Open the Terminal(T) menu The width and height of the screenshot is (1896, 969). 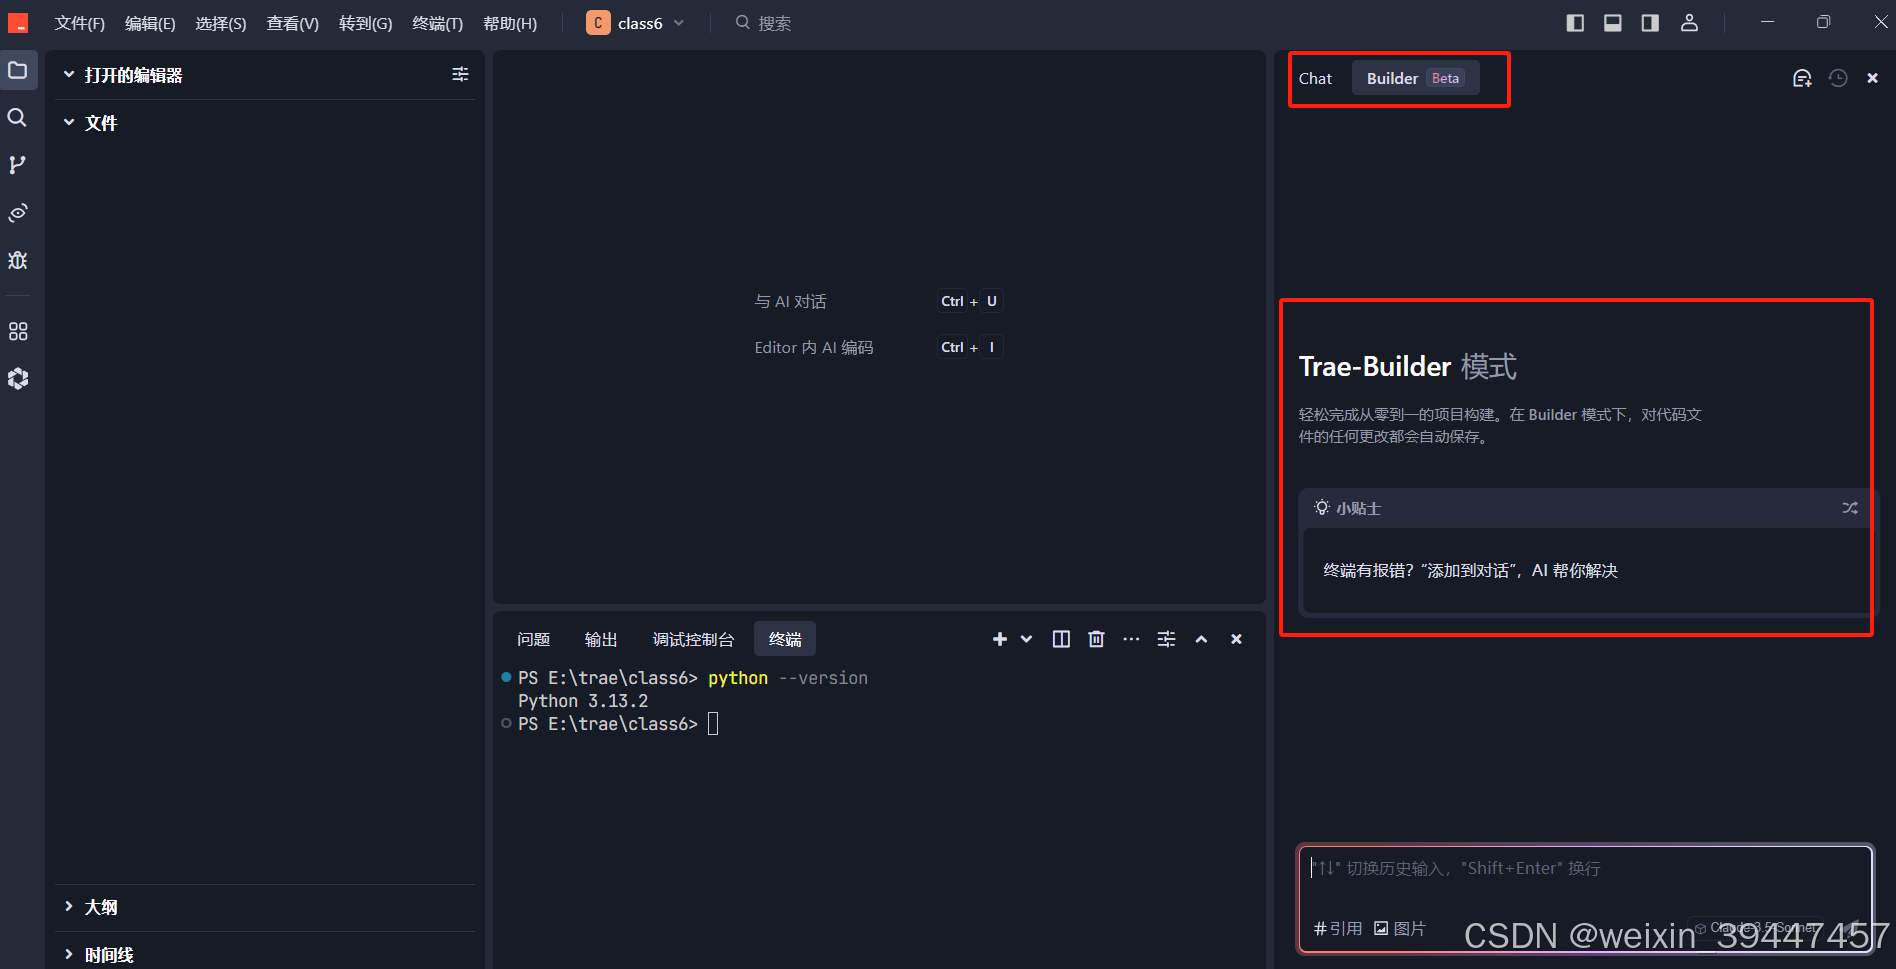[x=437, y=22]
